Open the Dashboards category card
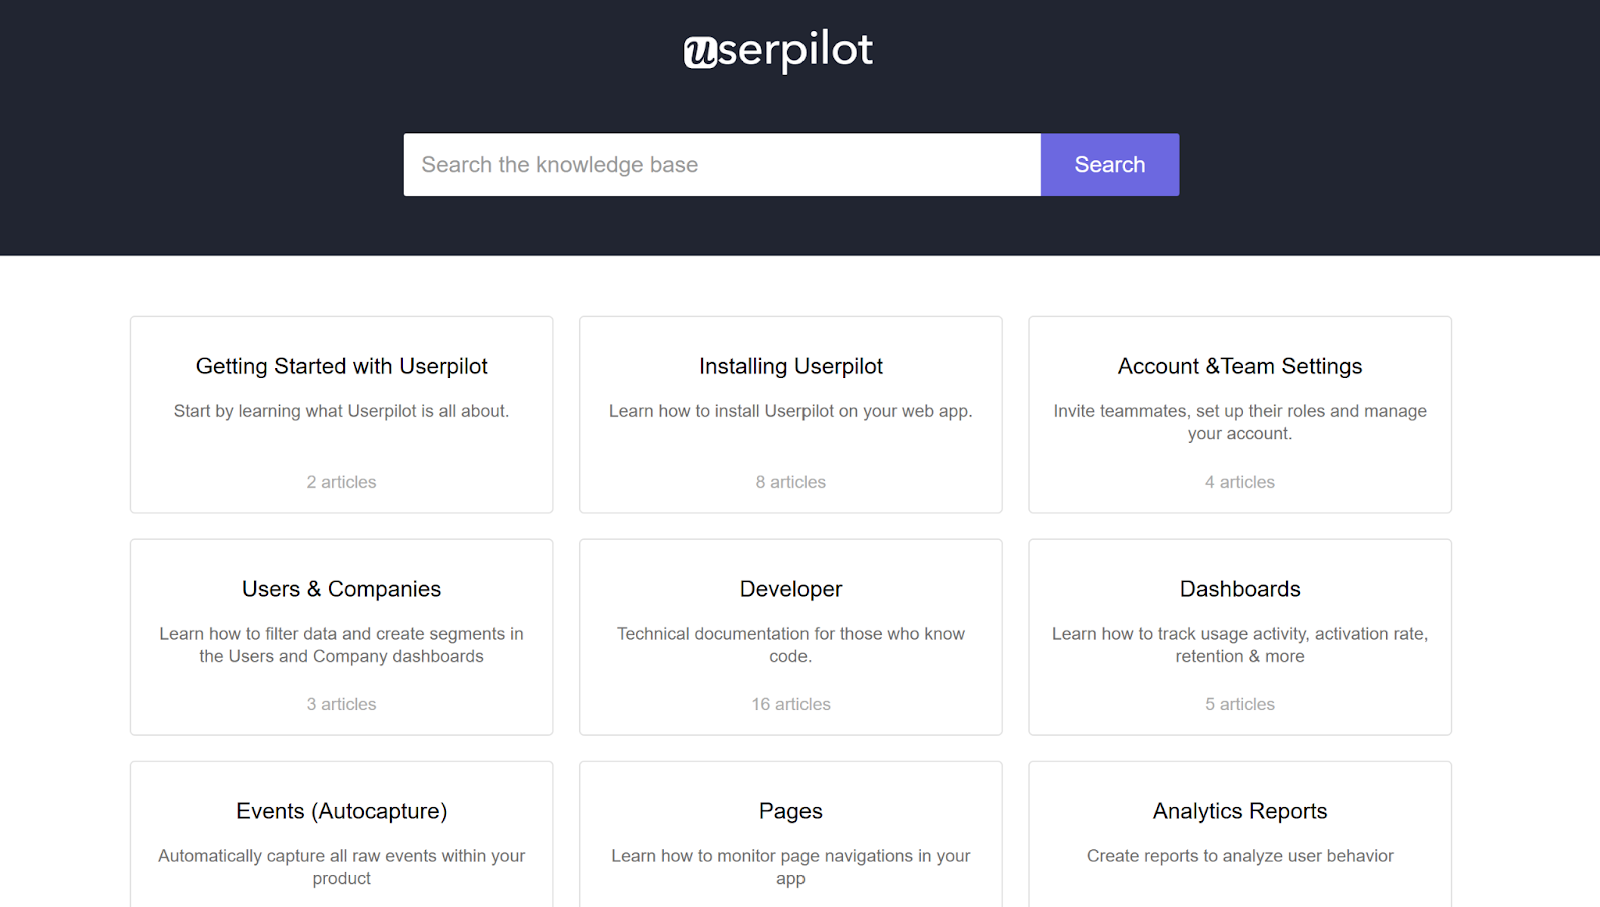Viewport: 1600px width, 907px height. [x=1240, y=637]
